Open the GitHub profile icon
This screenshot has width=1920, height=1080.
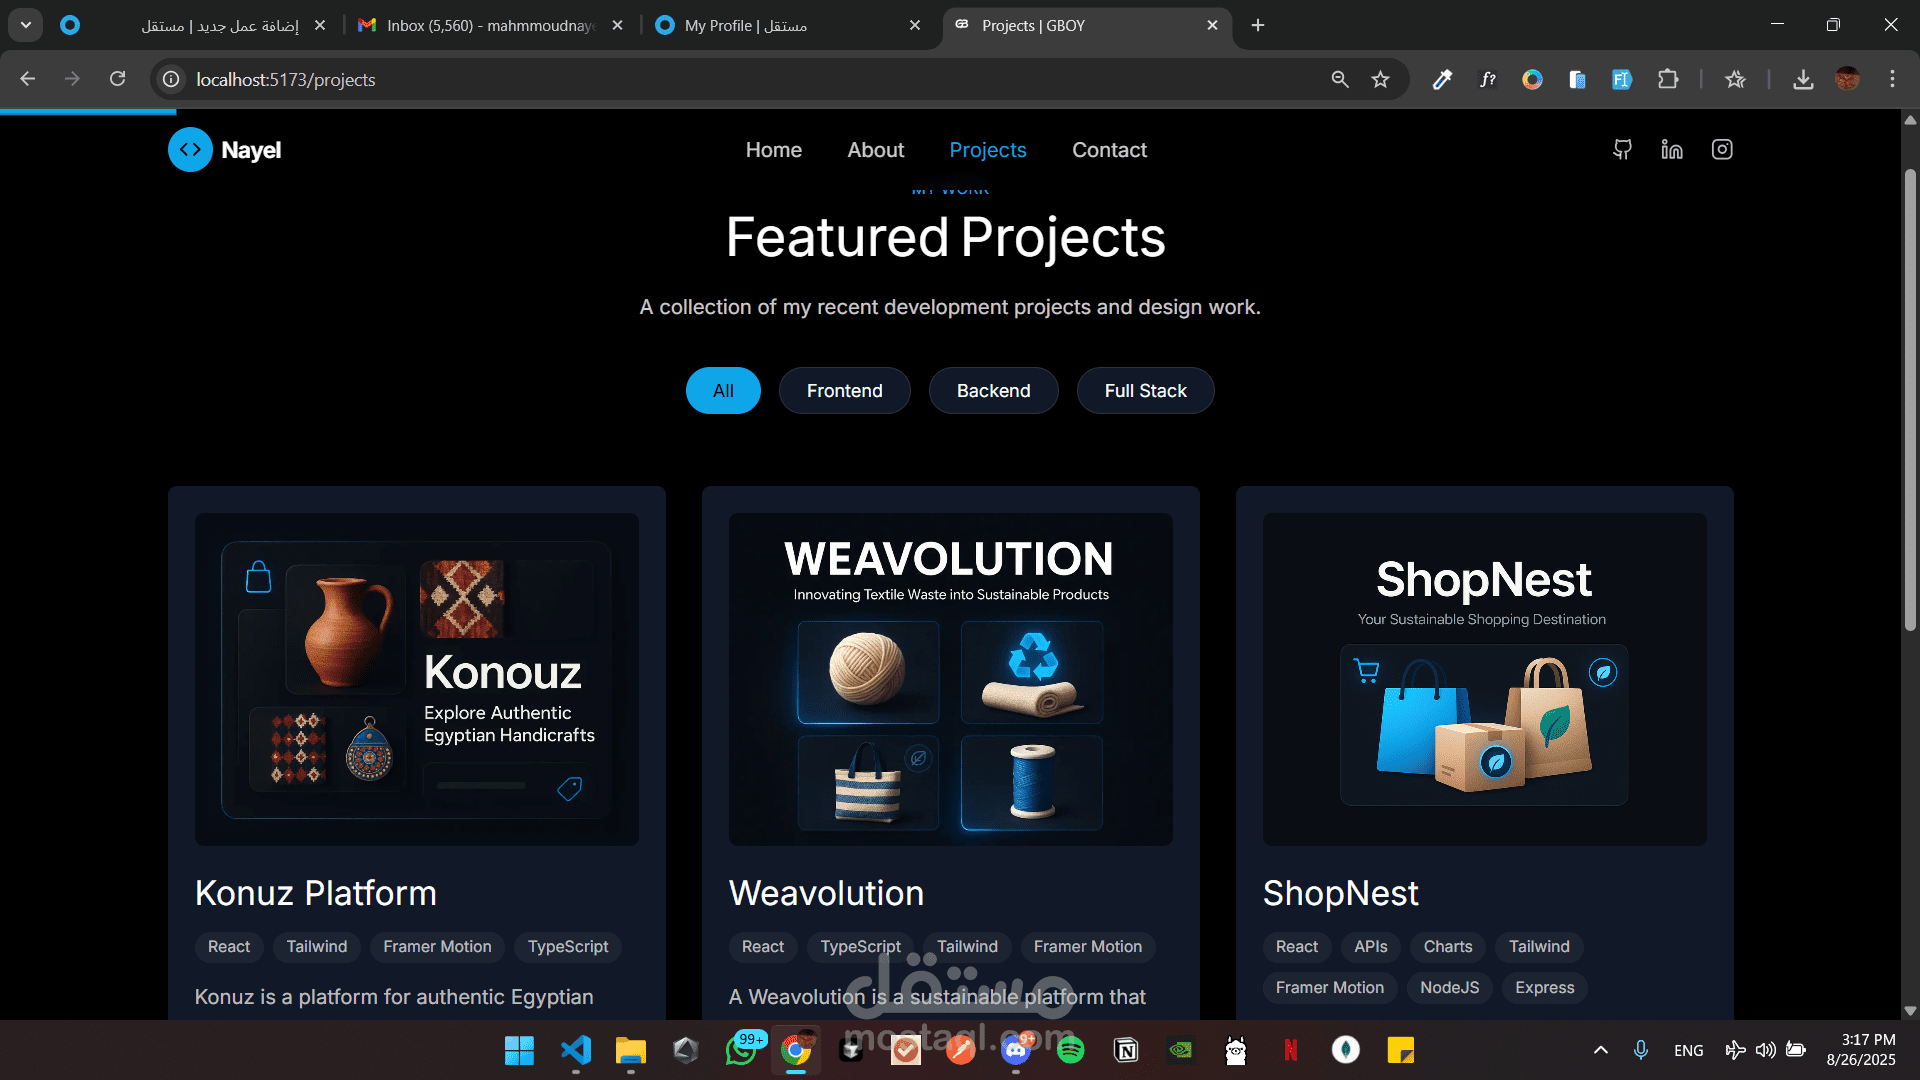[1622, 150]
